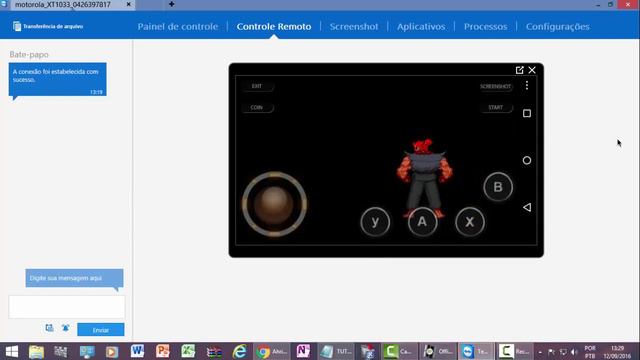Close the remote device view panel
This screenshot has height=360, width=640.
[532, 70]
